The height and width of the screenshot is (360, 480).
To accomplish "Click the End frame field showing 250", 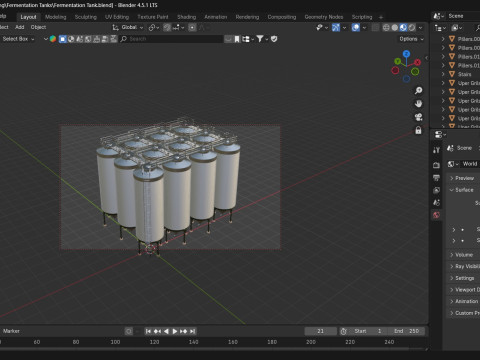I will click(407, 331).
